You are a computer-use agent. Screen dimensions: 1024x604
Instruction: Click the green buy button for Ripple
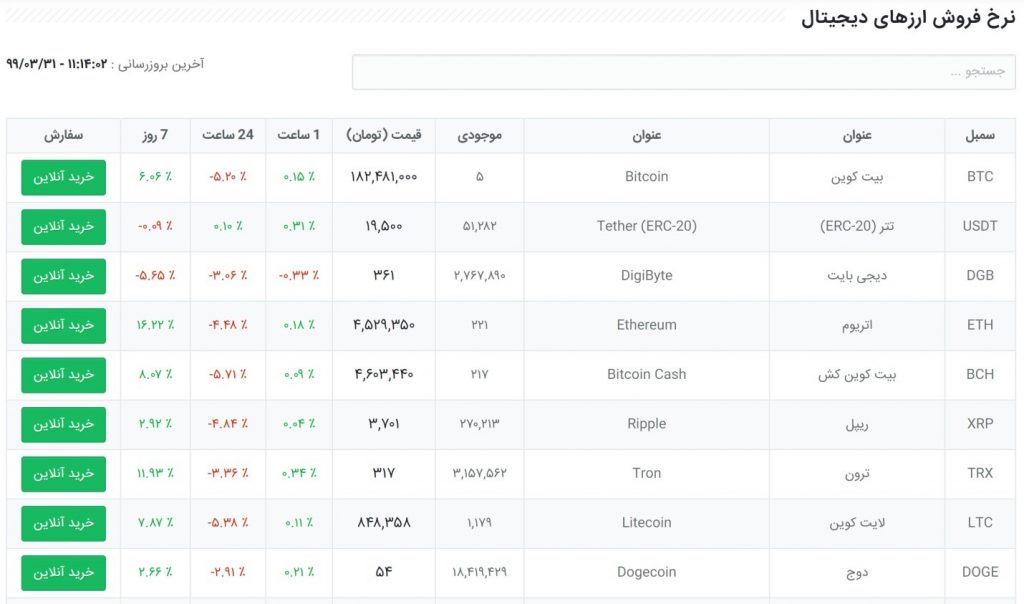click(63, 424)
